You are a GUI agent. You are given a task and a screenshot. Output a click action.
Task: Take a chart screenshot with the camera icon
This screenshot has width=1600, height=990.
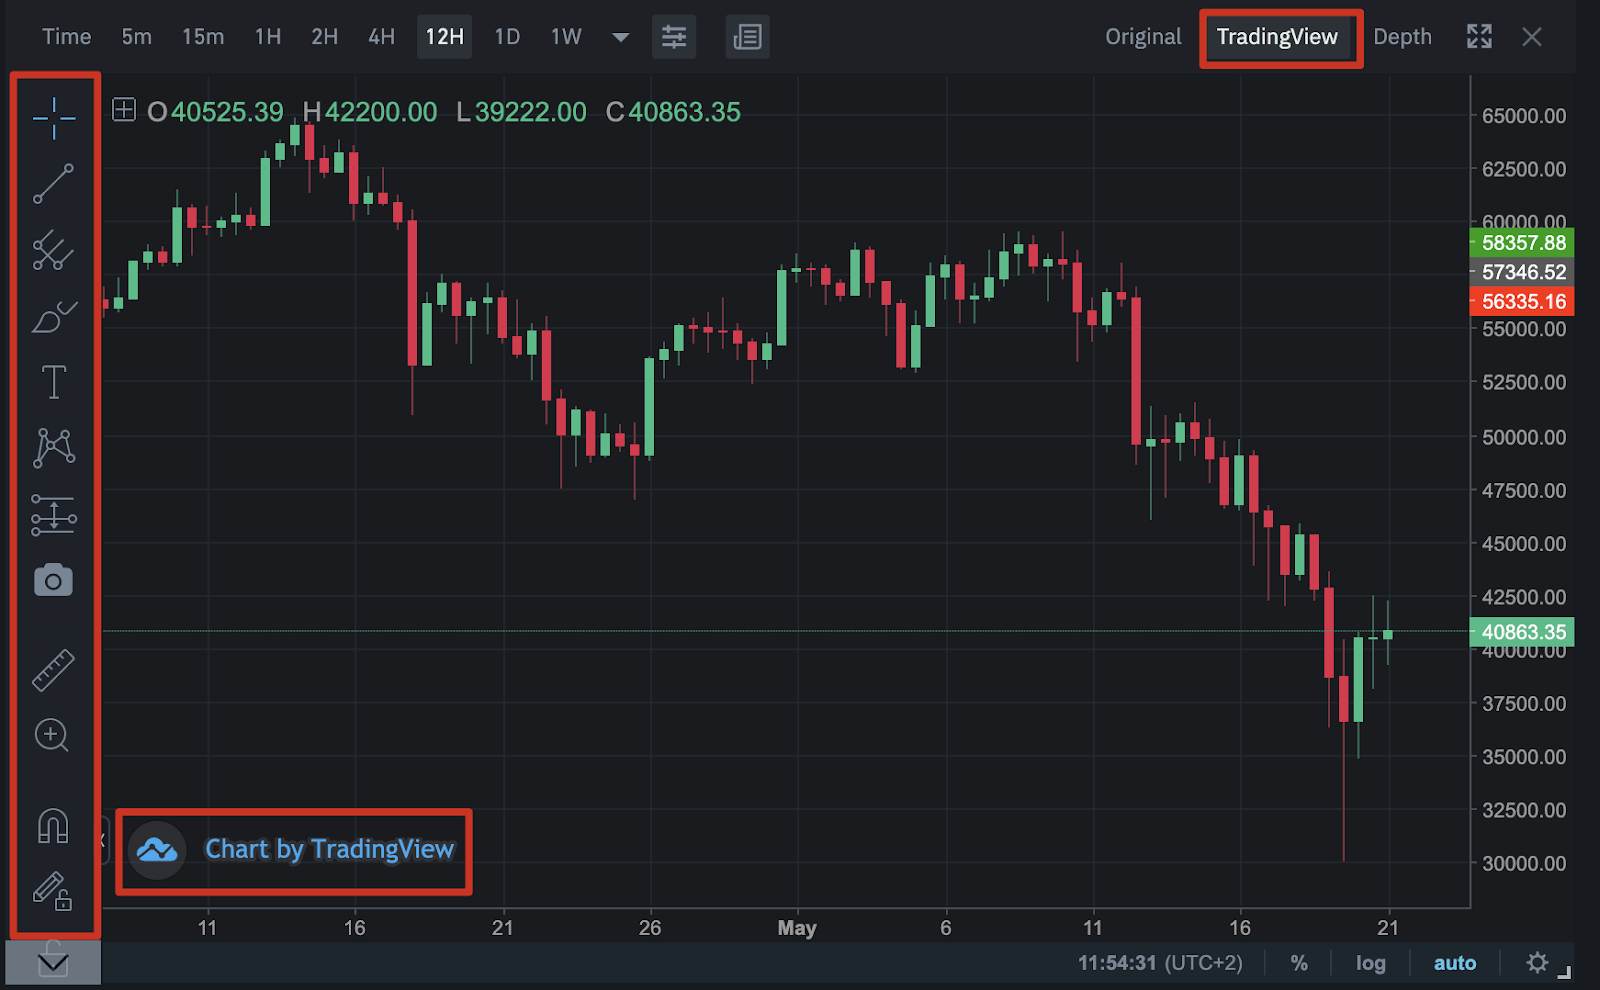click(55, 580)
